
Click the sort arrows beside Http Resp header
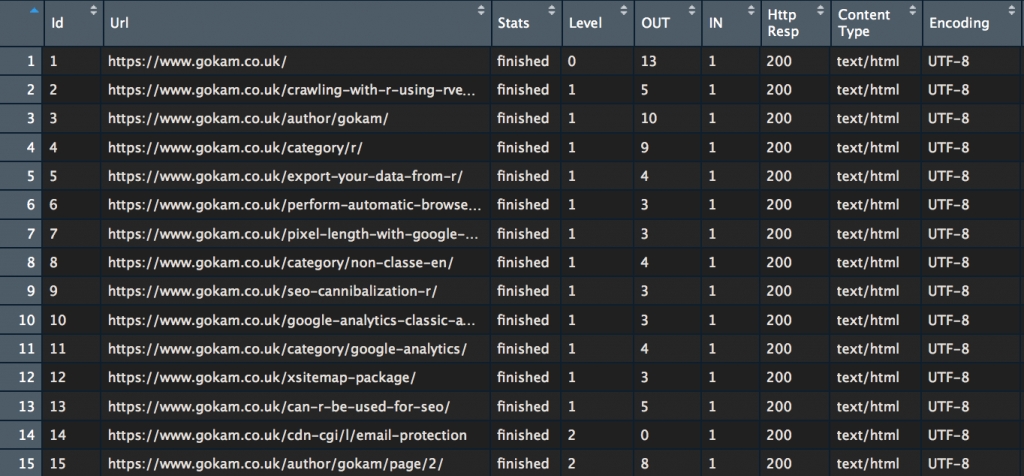822,11
